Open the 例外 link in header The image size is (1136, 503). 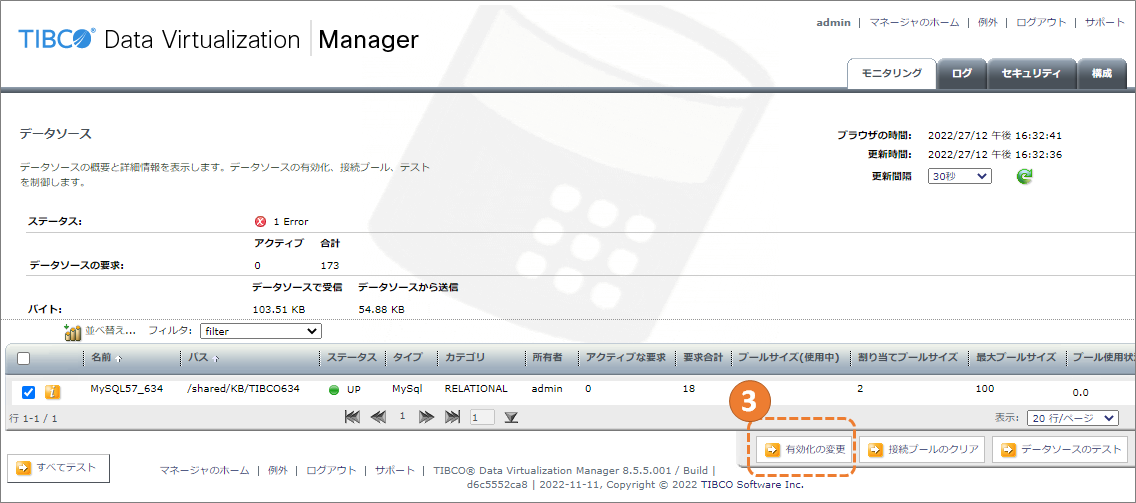click(x=987, y=22)
